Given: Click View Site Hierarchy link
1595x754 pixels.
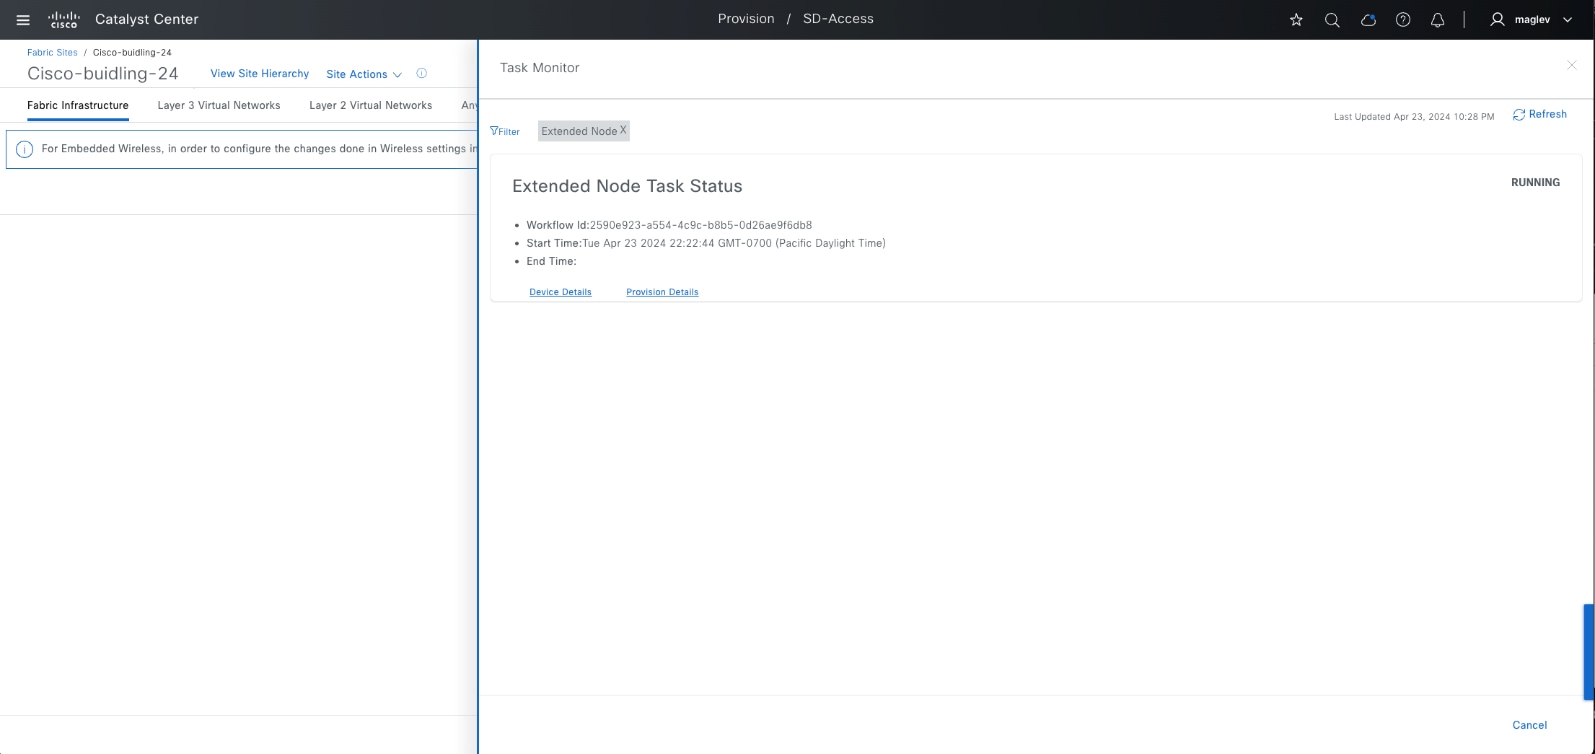Looking at the screenshot, I should (260, 74).
